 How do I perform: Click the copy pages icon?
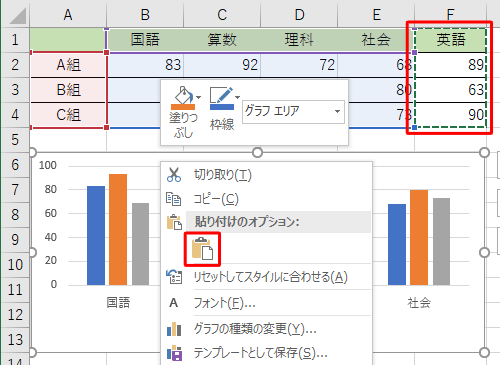[174, 199]
